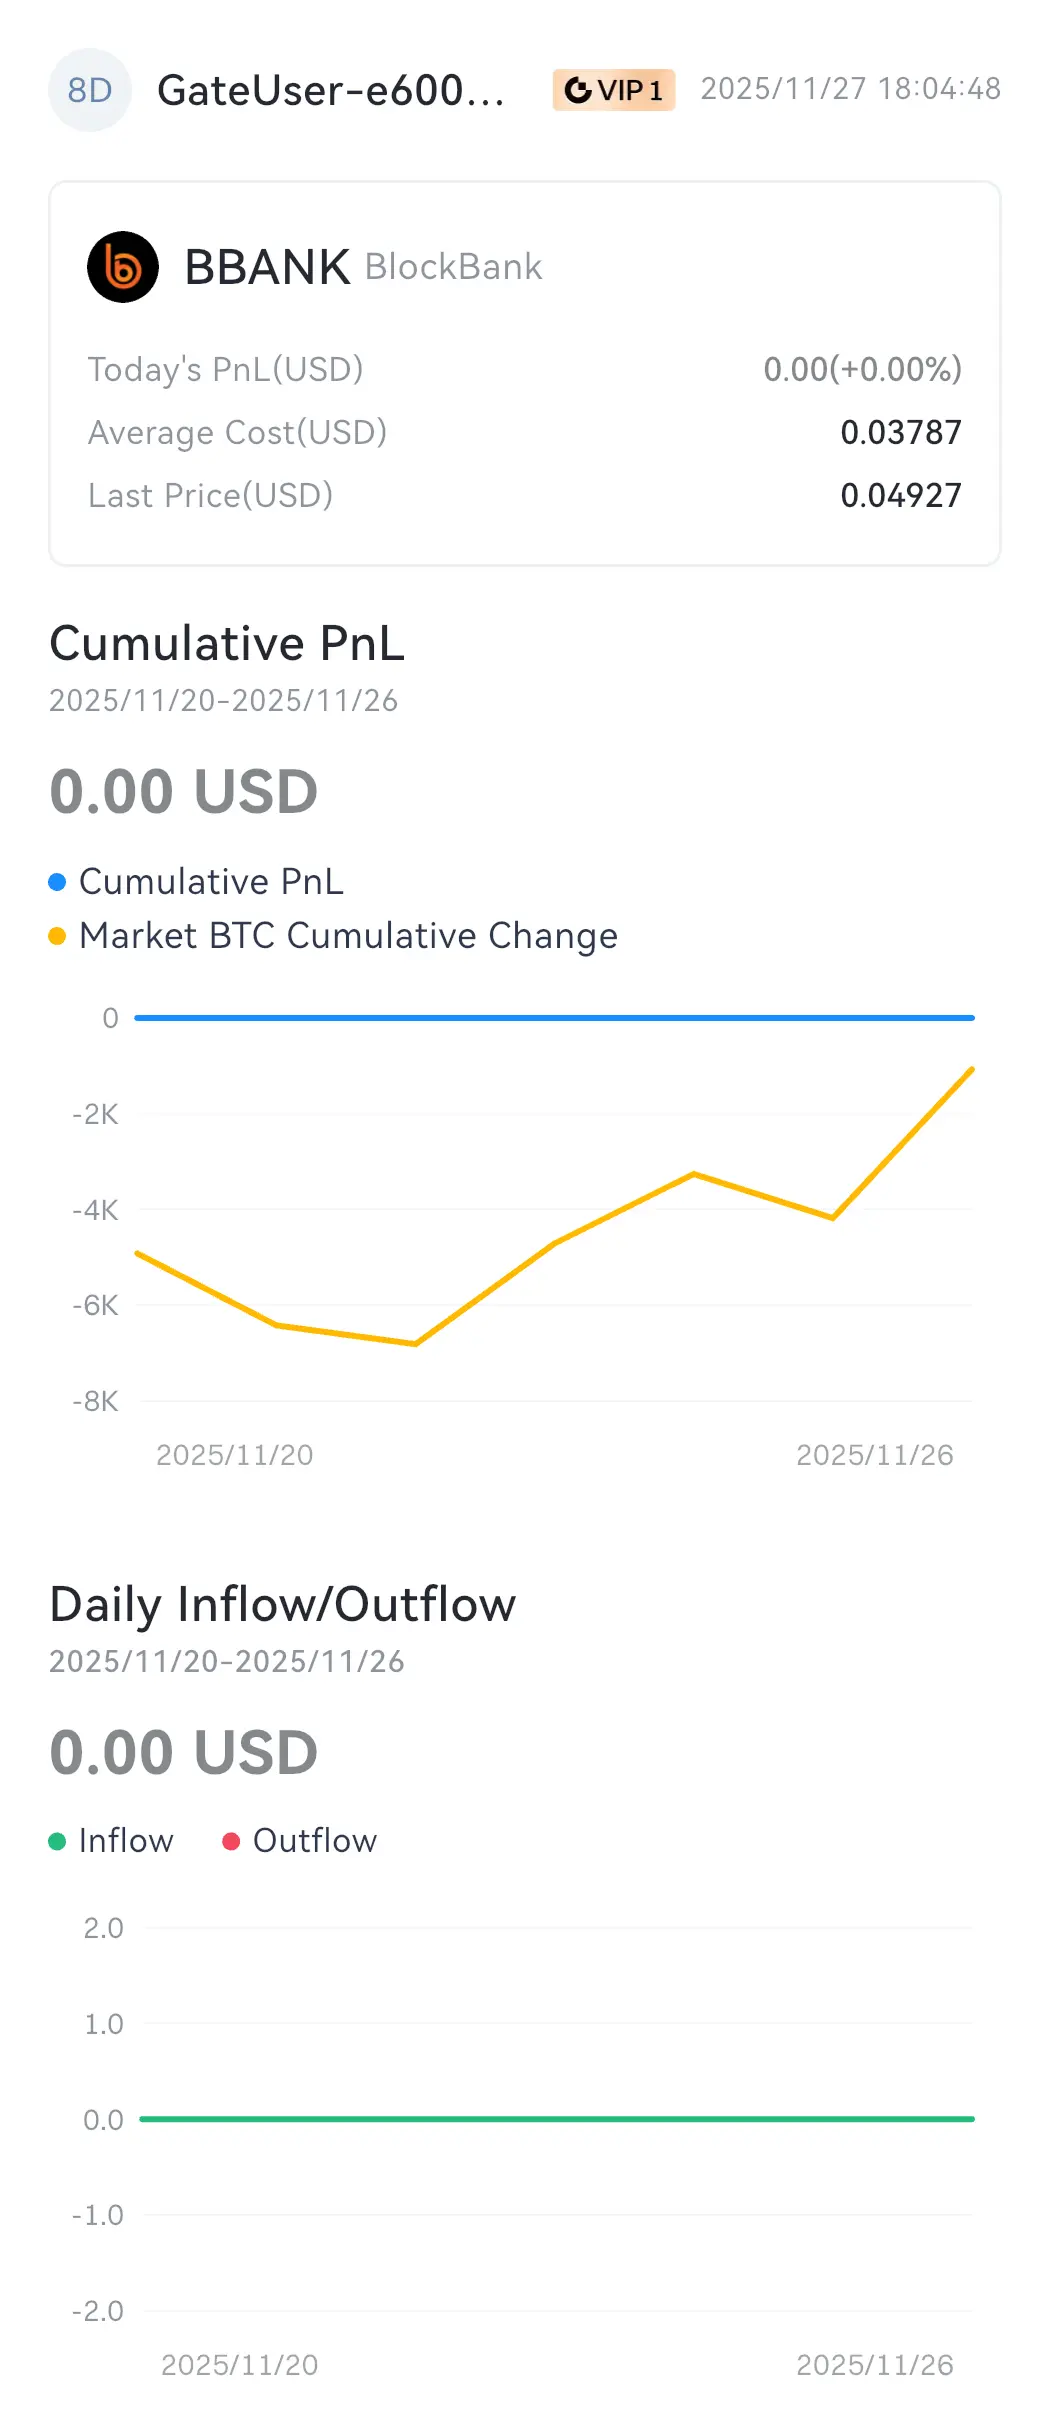Click the VIP 1 badge
Image resolution: width=1050 pixels, height=2426 pixels.
coord(614,90)
